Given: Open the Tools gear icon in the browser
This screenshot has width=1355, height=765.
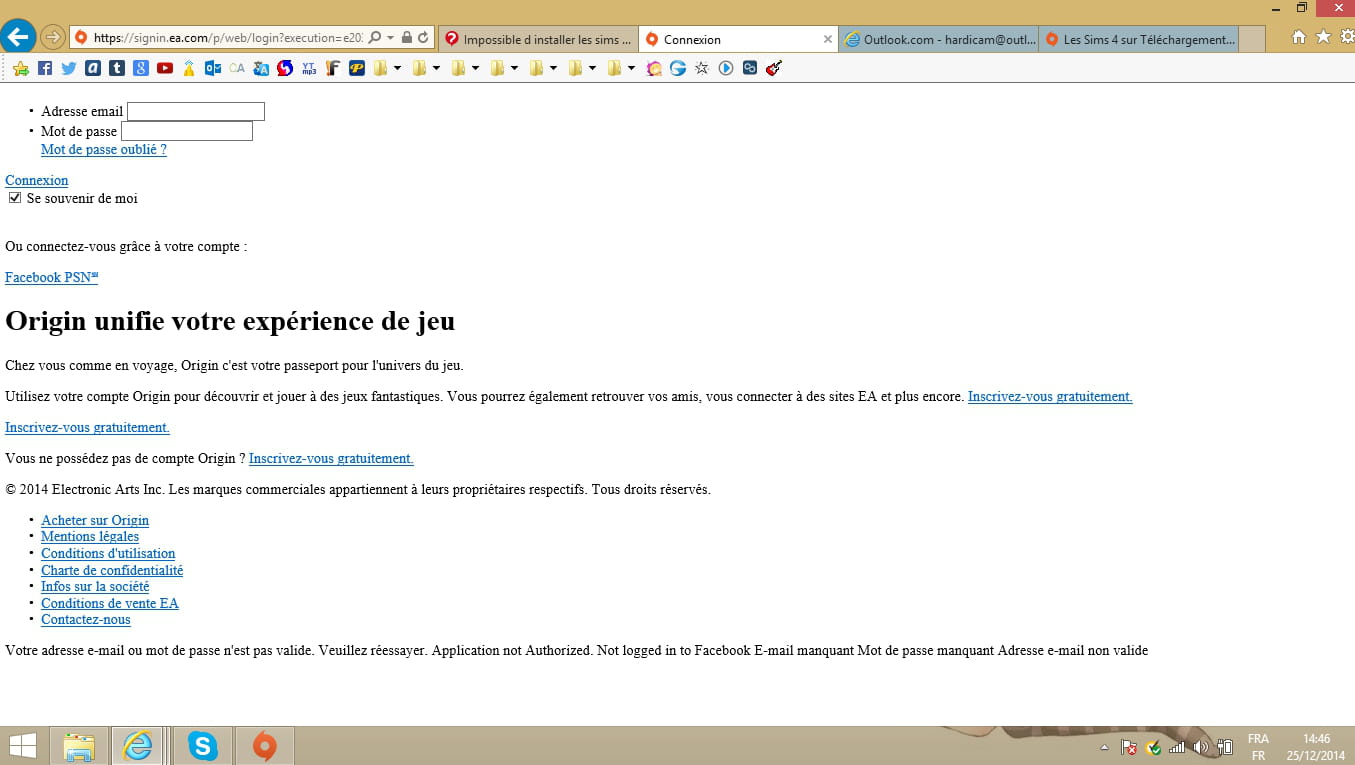Looking at the screenshot, I should pos(1347,37).
